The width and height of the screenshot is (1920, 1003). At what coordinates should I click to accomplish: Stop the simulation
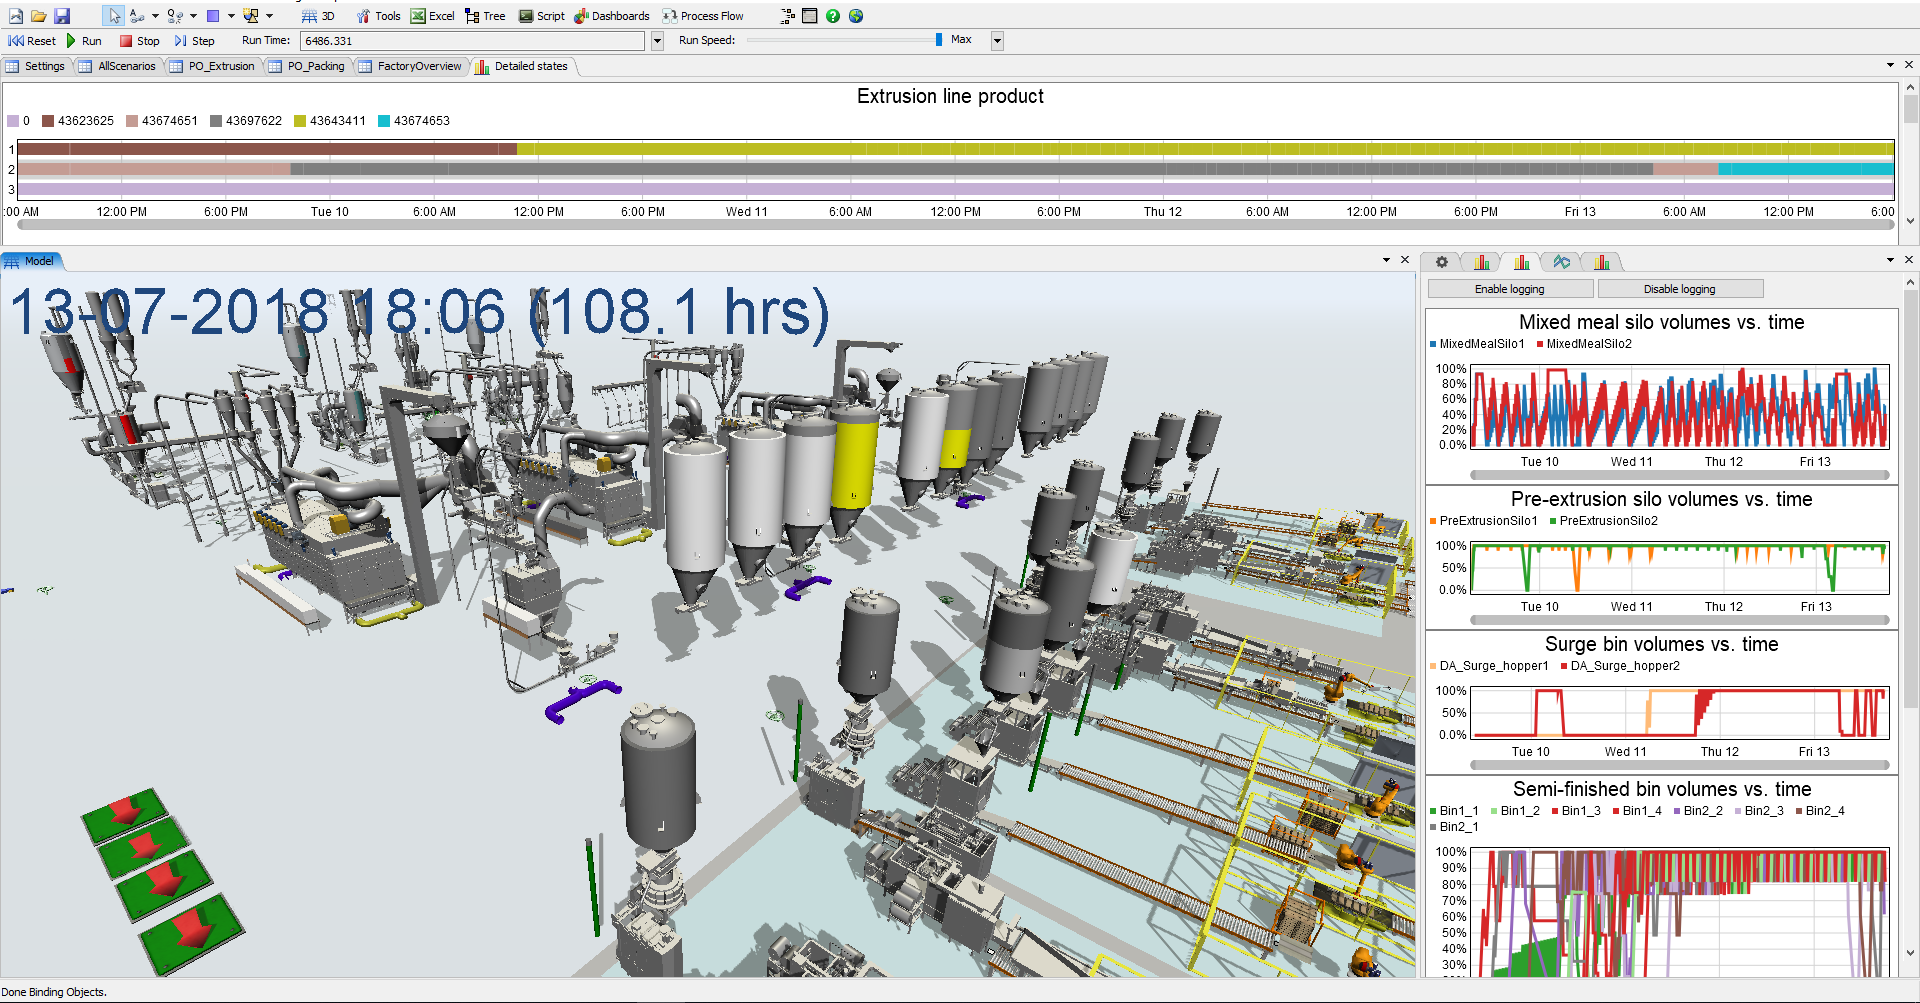point(139,41)
